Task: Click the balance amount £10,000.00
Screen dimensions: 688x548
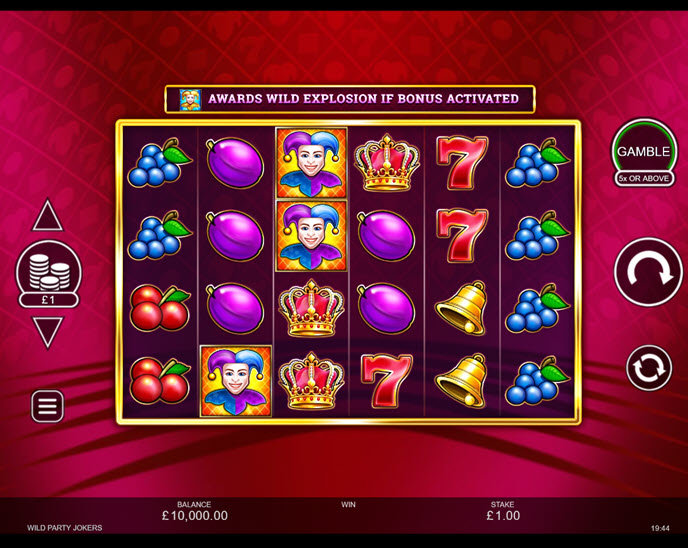Action: (195, 516)
